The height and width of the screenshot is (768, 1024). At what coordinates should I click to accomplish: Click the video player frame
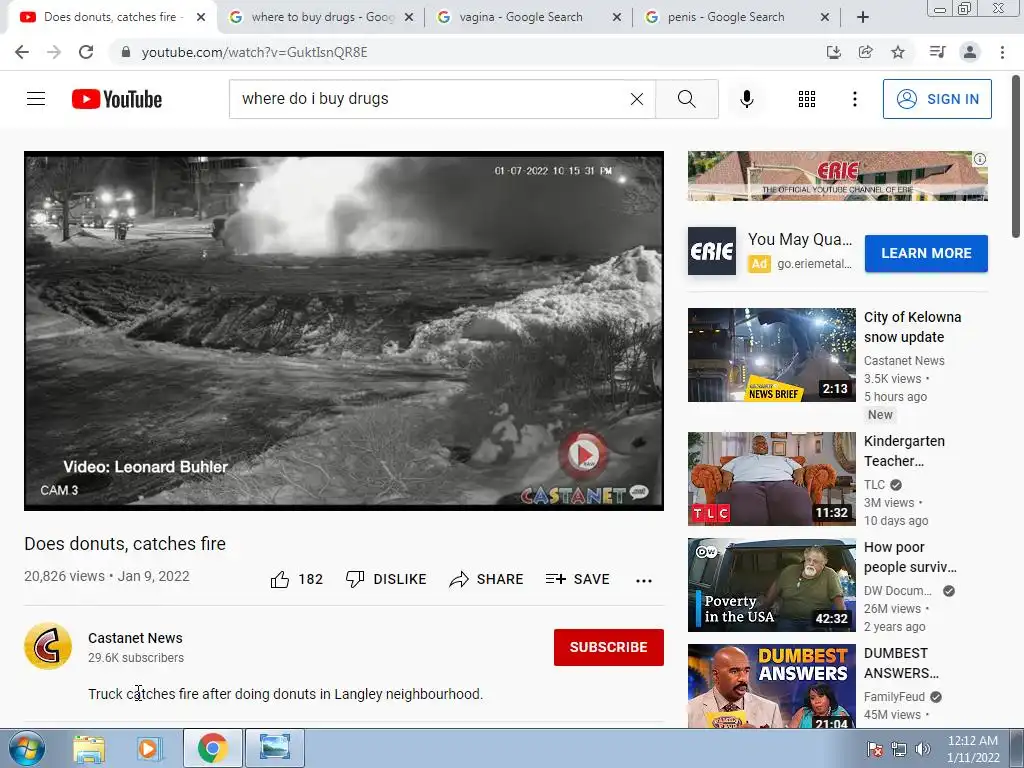(x=344, y=331)
